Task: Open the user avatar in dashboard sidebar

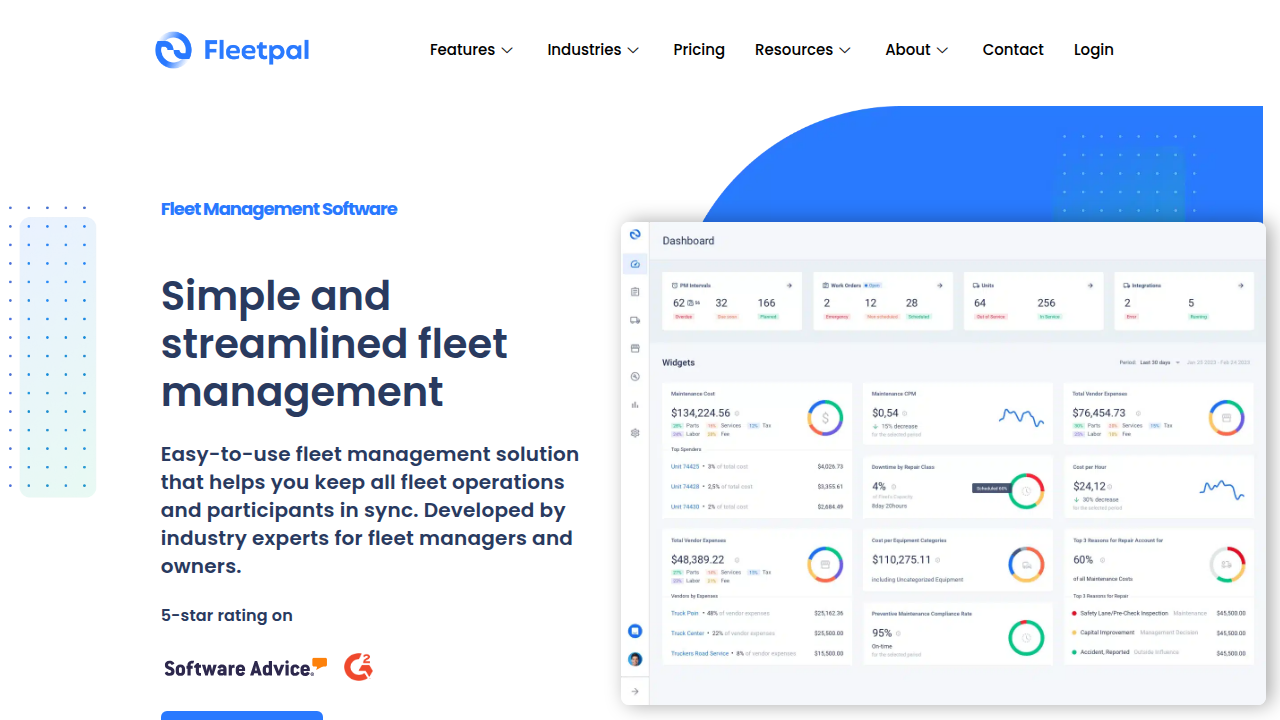Action: click(635, 659)
